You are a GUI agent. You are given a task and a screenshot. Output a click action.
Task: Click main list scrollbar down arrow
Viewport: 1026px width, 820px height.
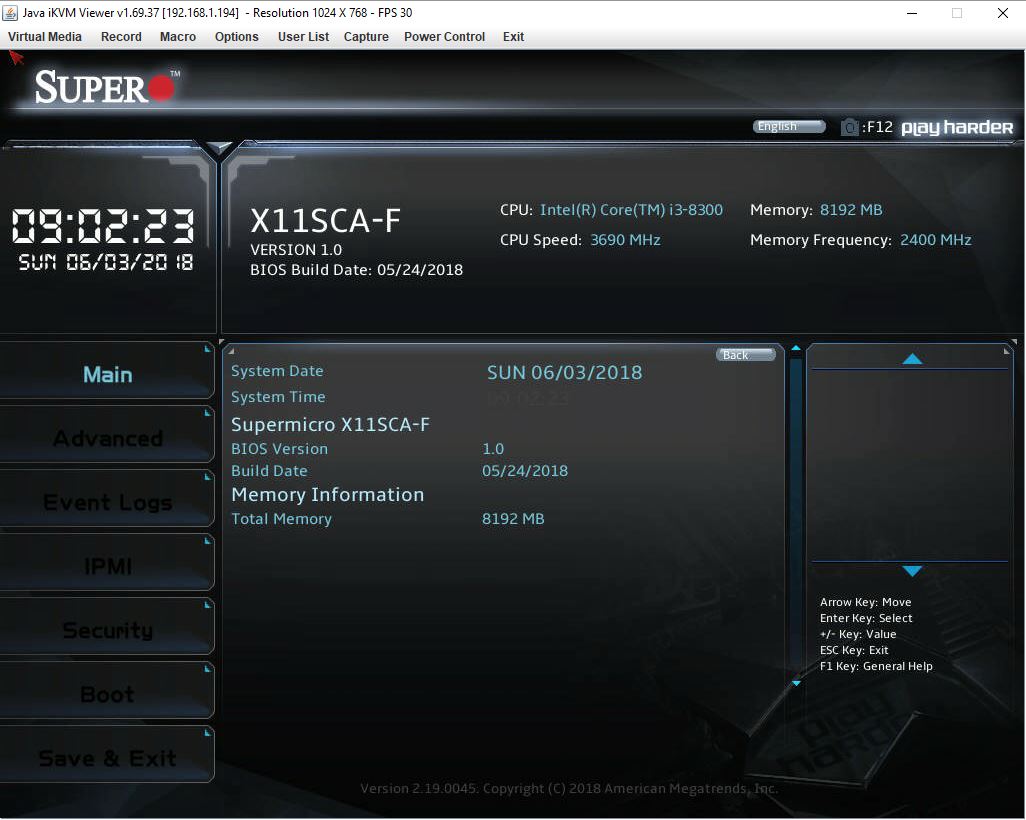(796, 683)
